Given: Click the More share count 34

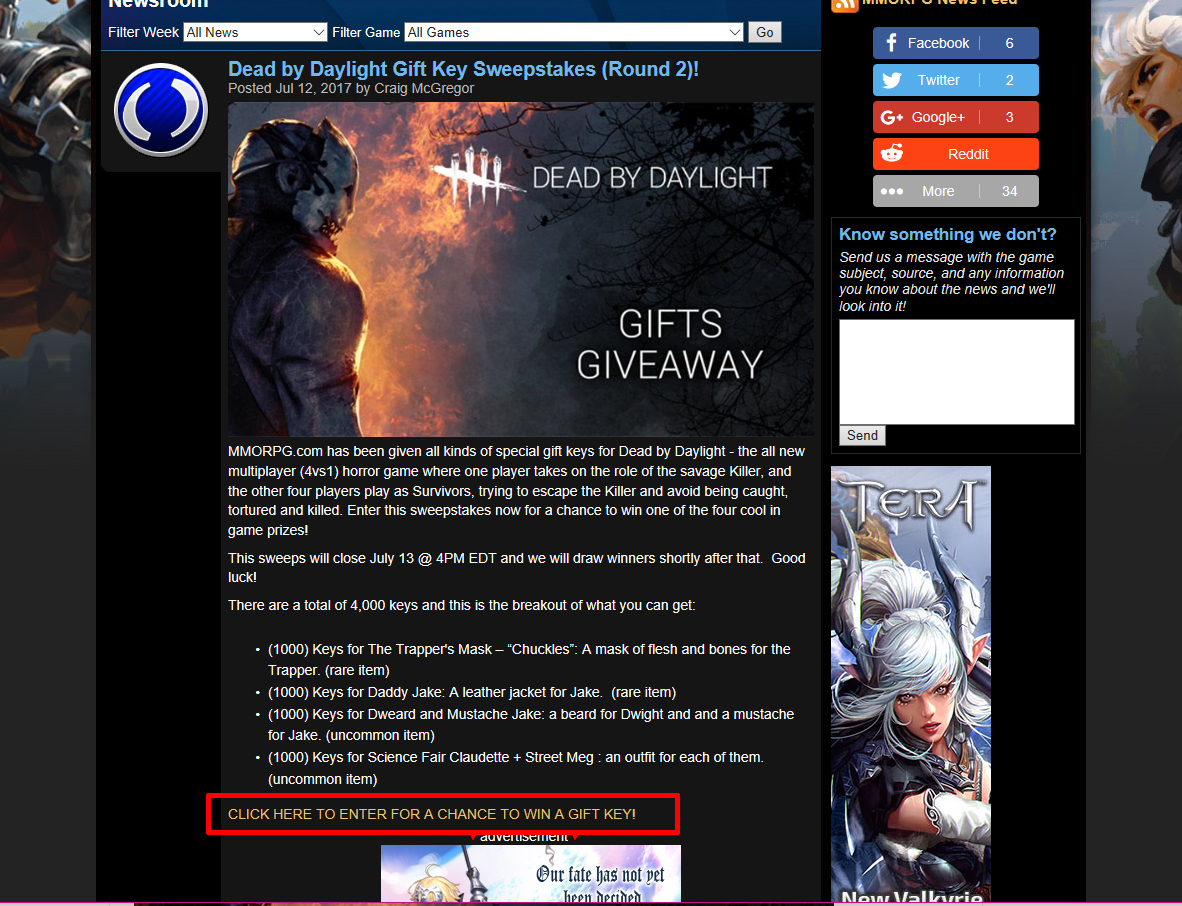Looking at the screenshot, I should click(1009, 191).
